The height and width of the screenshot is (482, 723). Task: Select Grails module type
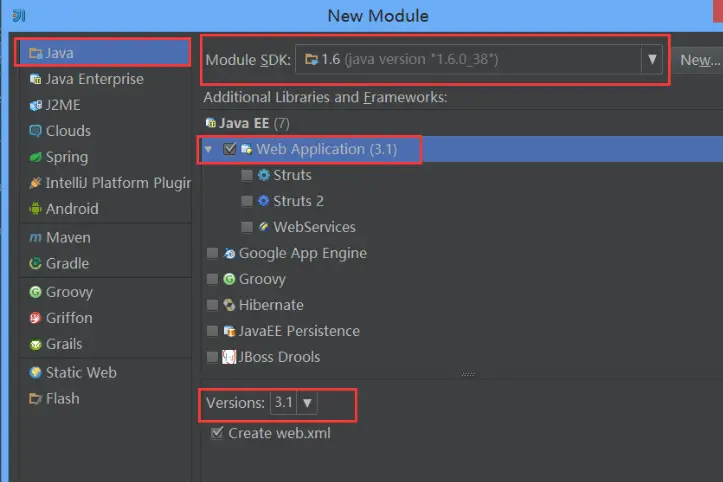coord(105,344)
